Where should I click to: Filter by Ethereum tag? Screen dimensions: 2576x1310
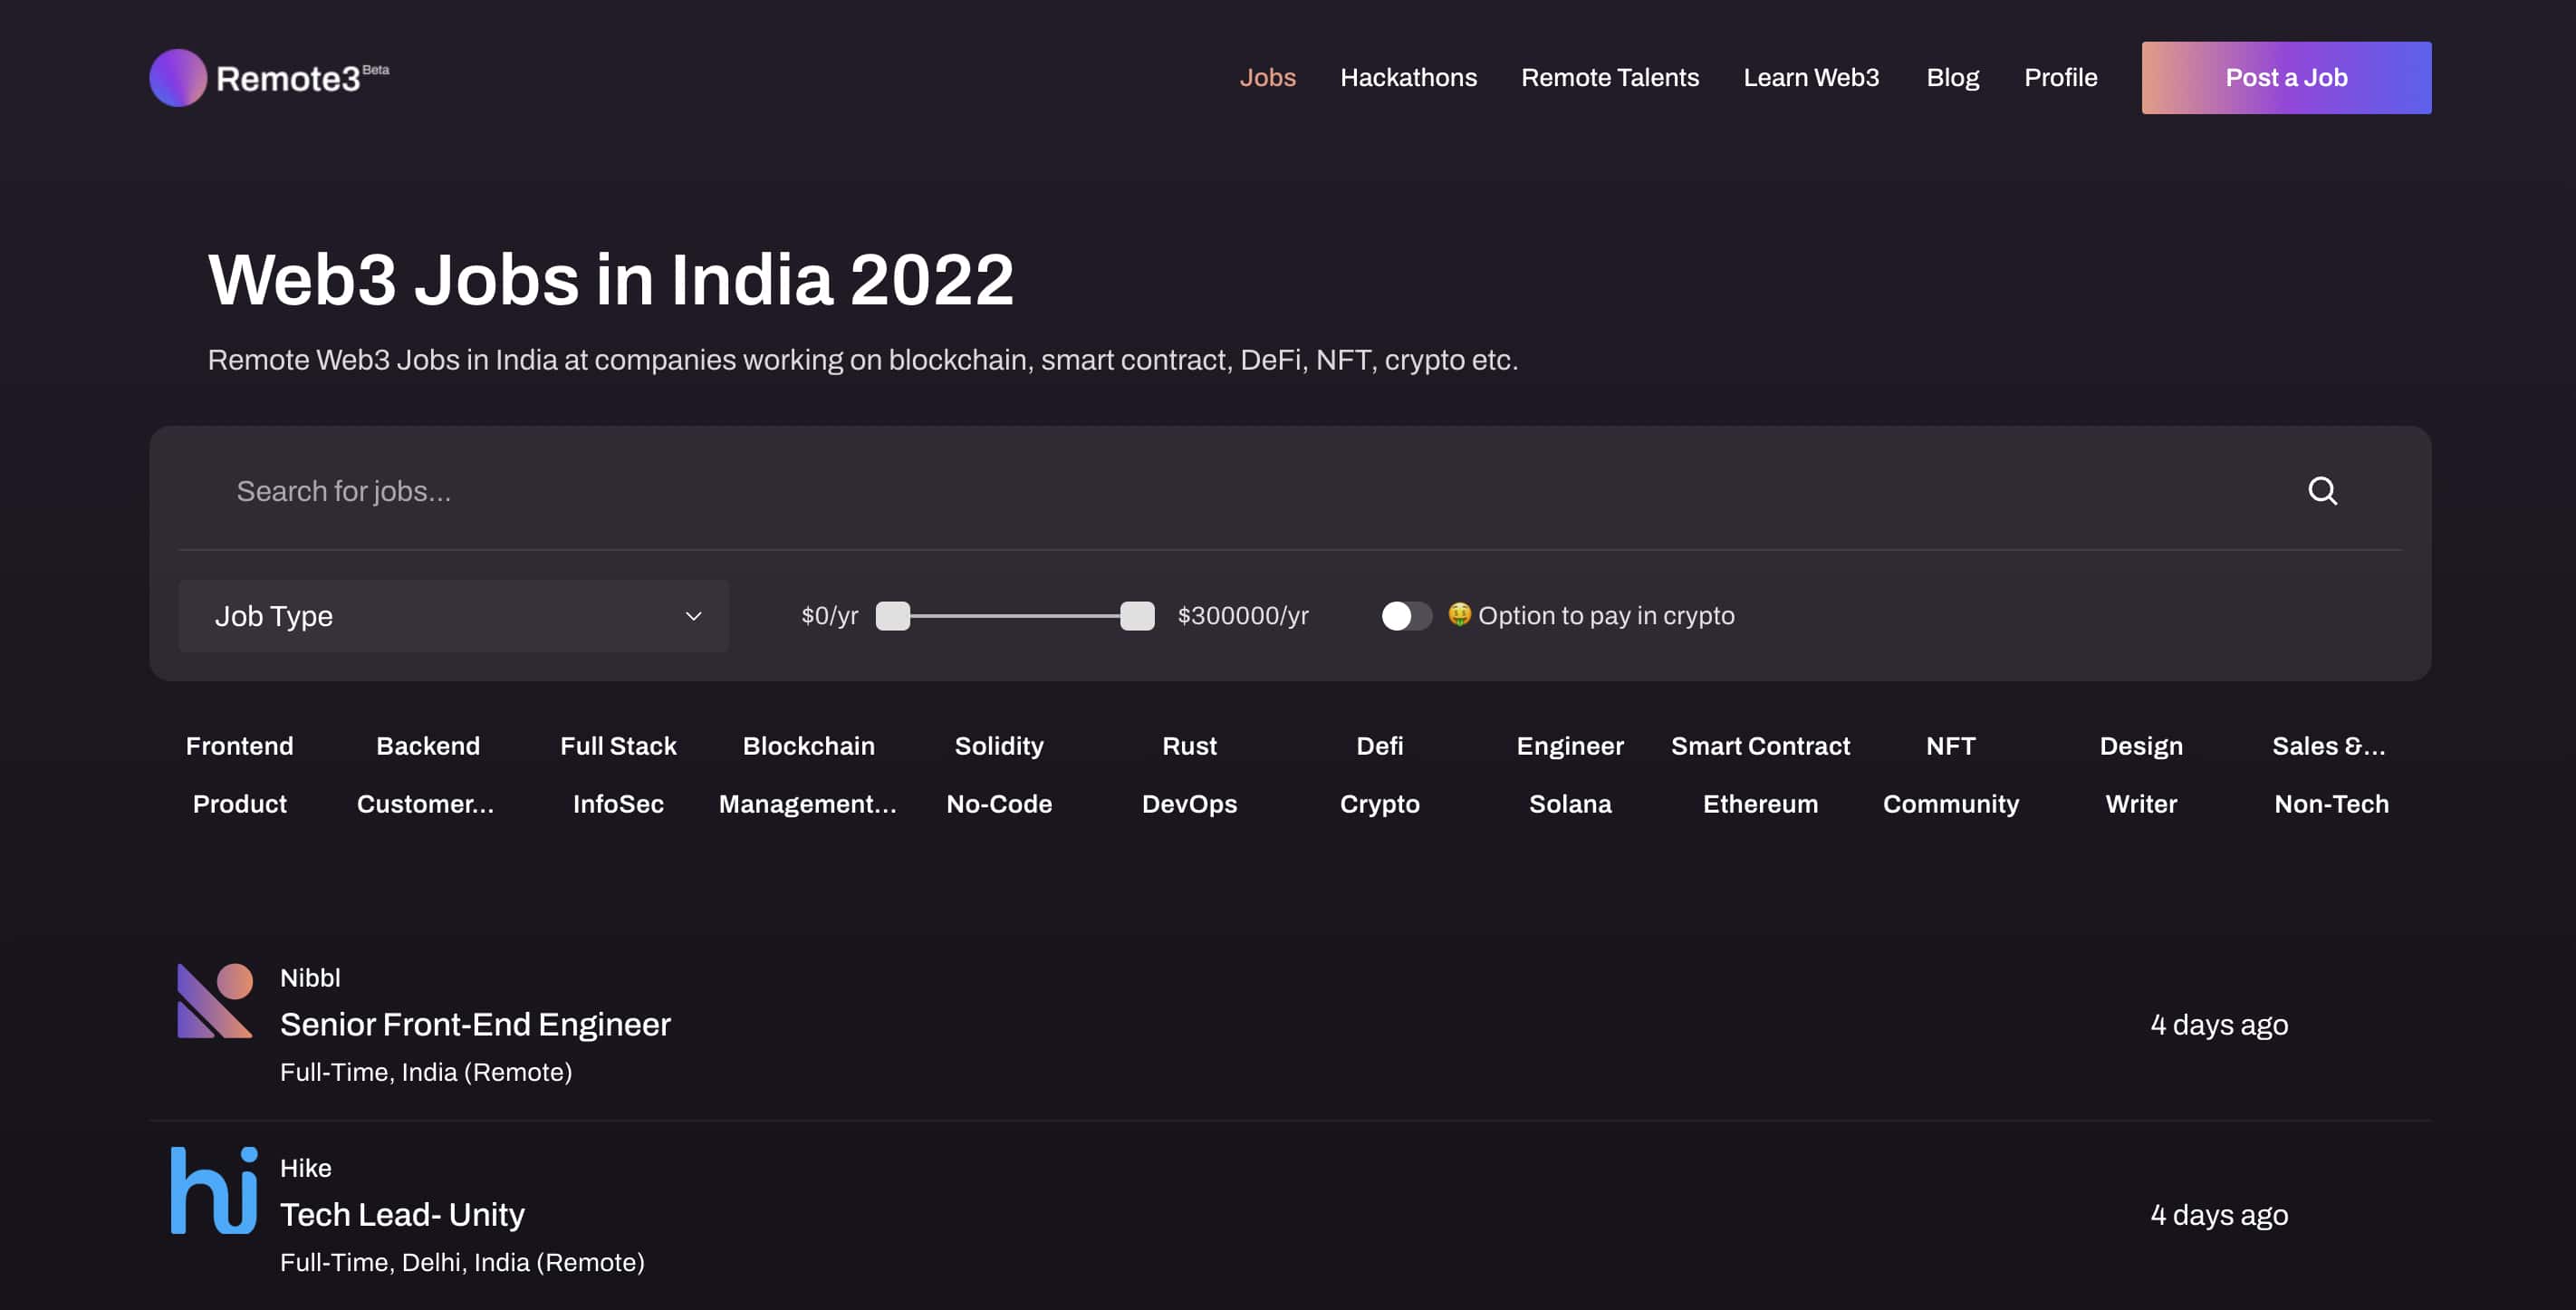coord(1760,804)
